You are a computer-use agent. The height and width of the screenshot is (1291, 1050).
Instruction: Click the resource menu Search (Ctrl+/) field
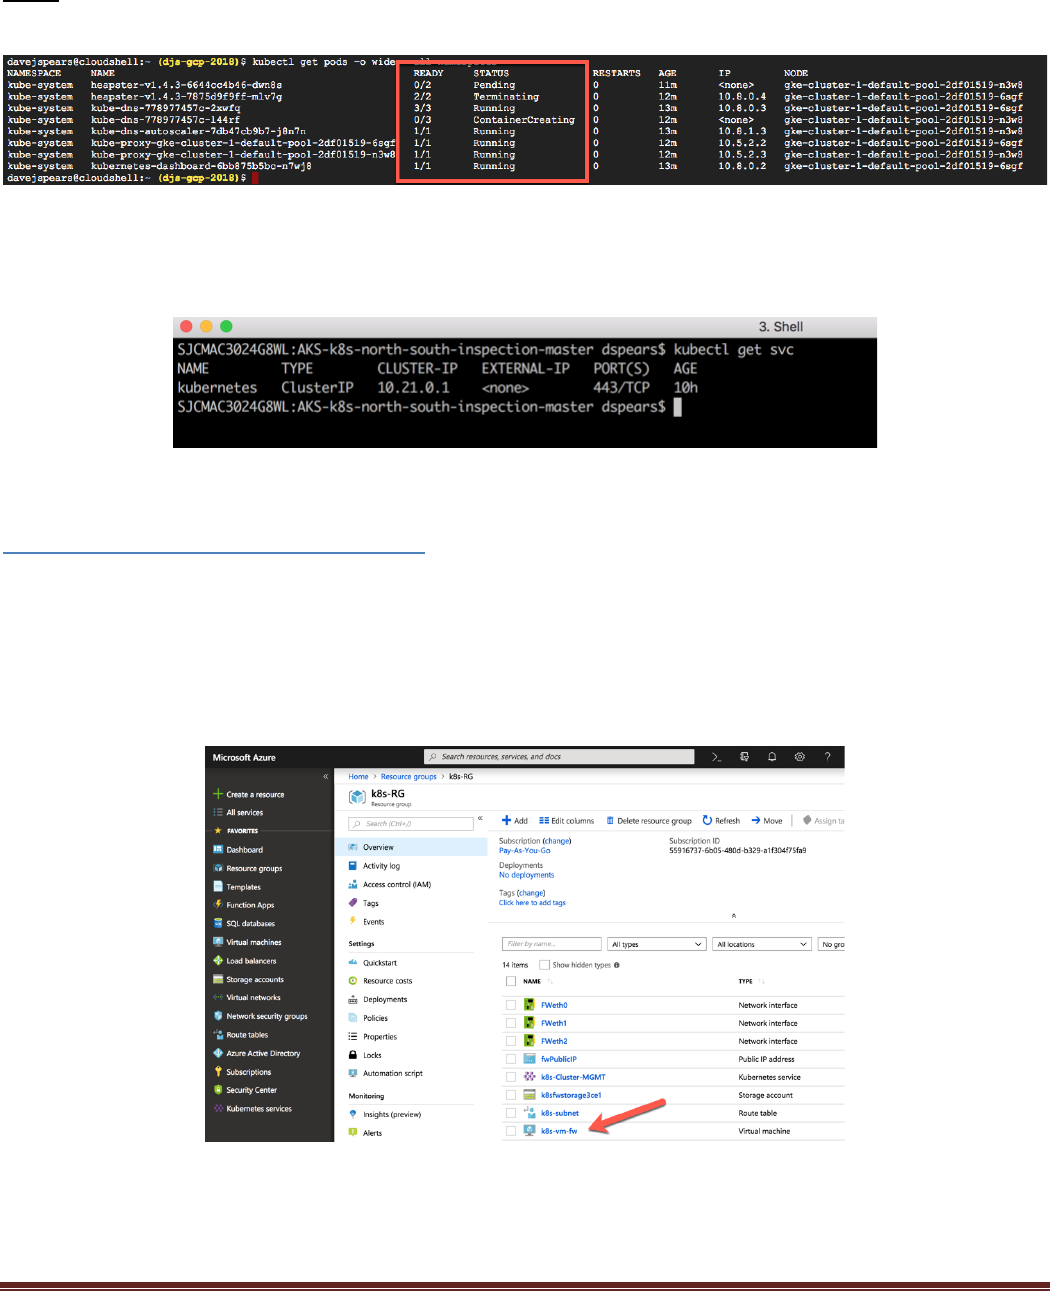coord(411,823)
